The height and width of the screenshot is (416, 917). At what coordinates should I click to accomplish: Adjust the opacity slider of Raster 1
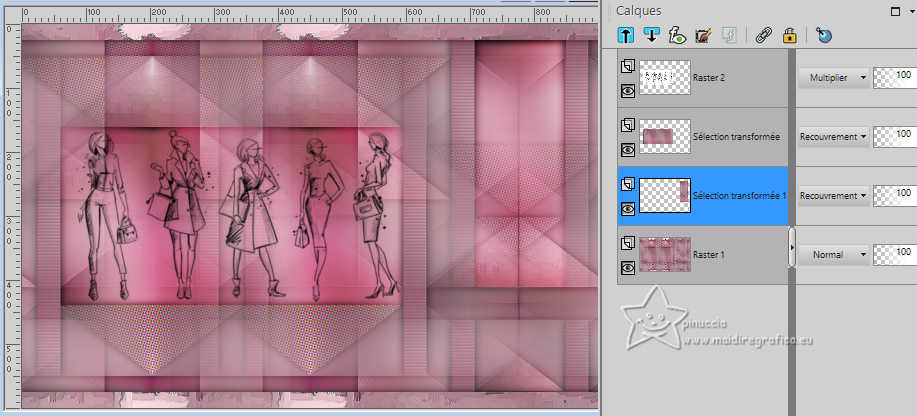pyautogui.click(x=895, y=255)
